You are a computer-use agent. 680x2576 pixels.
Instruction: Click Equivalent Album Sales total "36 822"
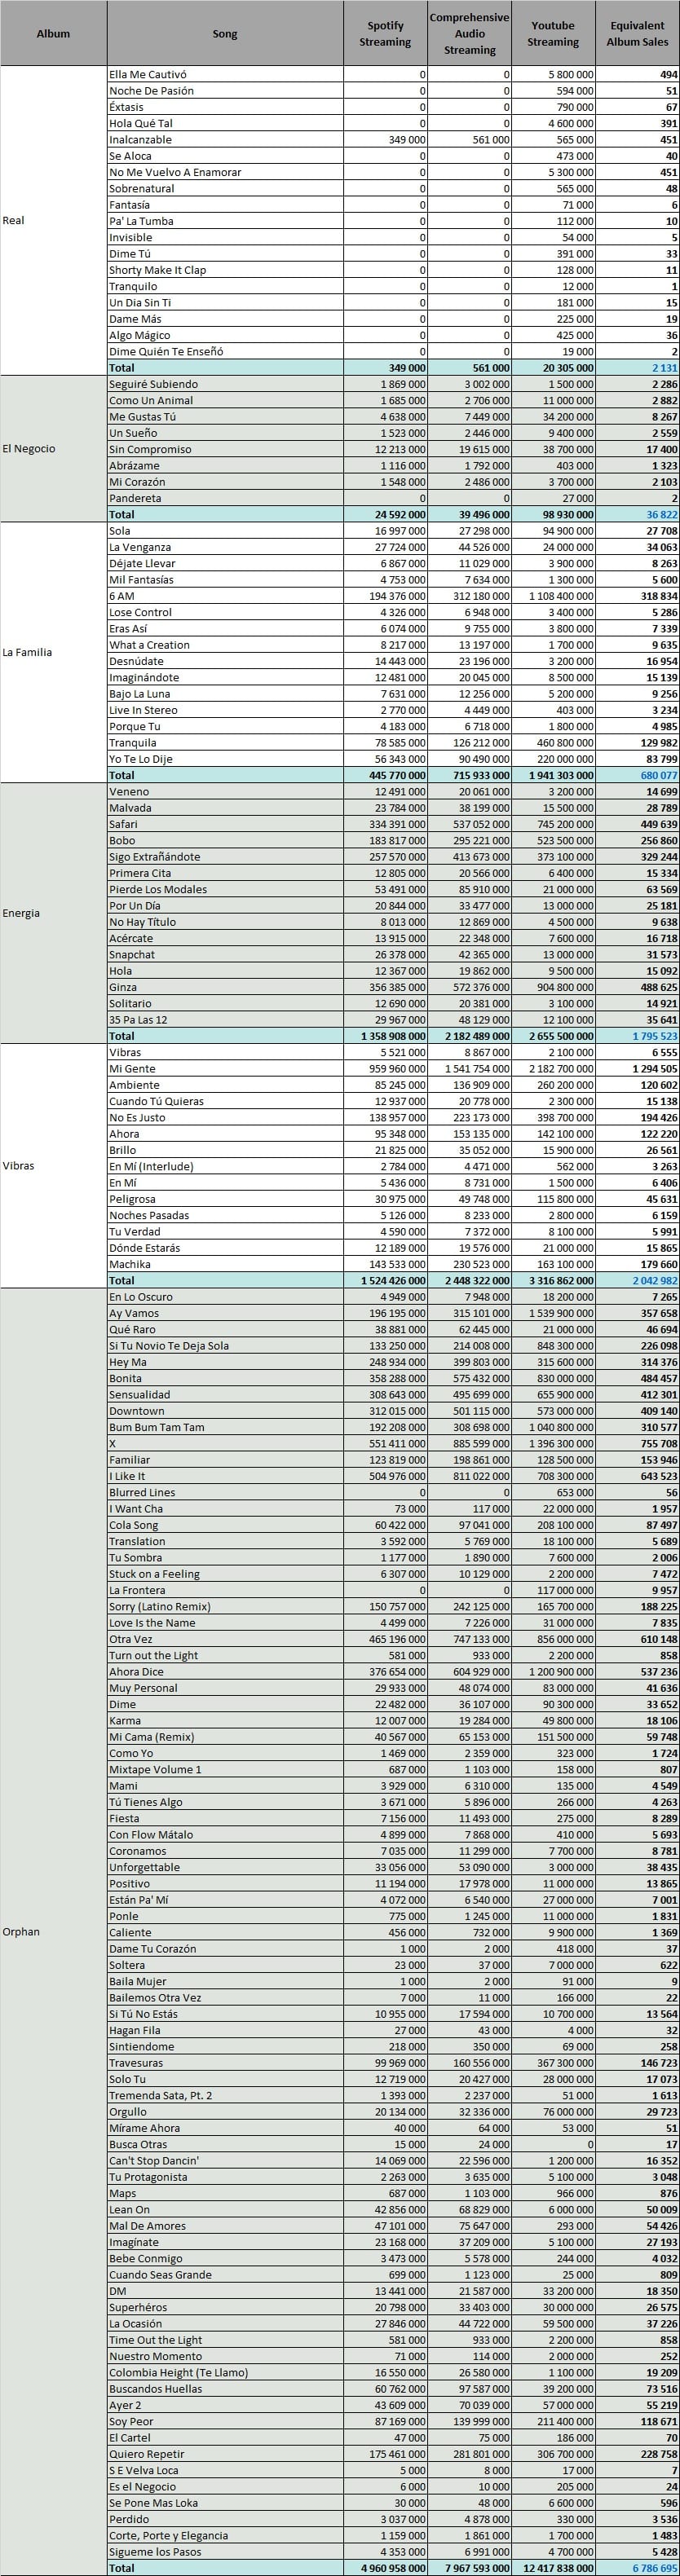pos(661,515)
